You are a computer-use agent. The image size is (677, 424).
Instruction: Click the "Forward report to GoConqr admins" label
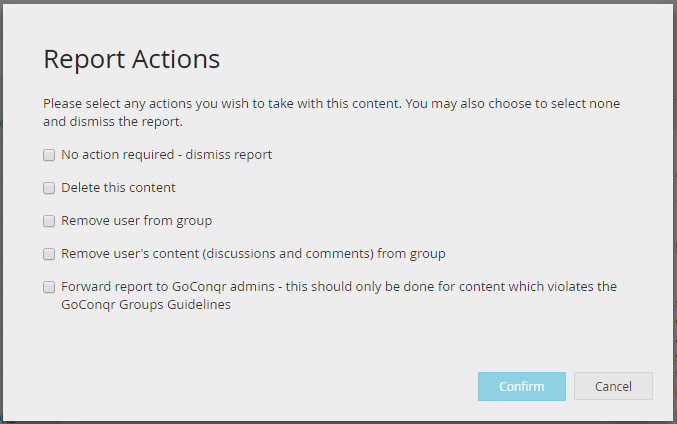click(167, 287)
